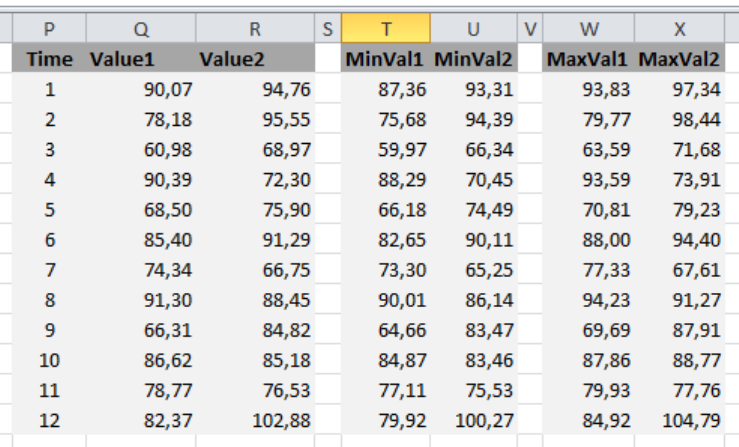Select cell containing 102,88
The image size is (739, 447).
255,420
